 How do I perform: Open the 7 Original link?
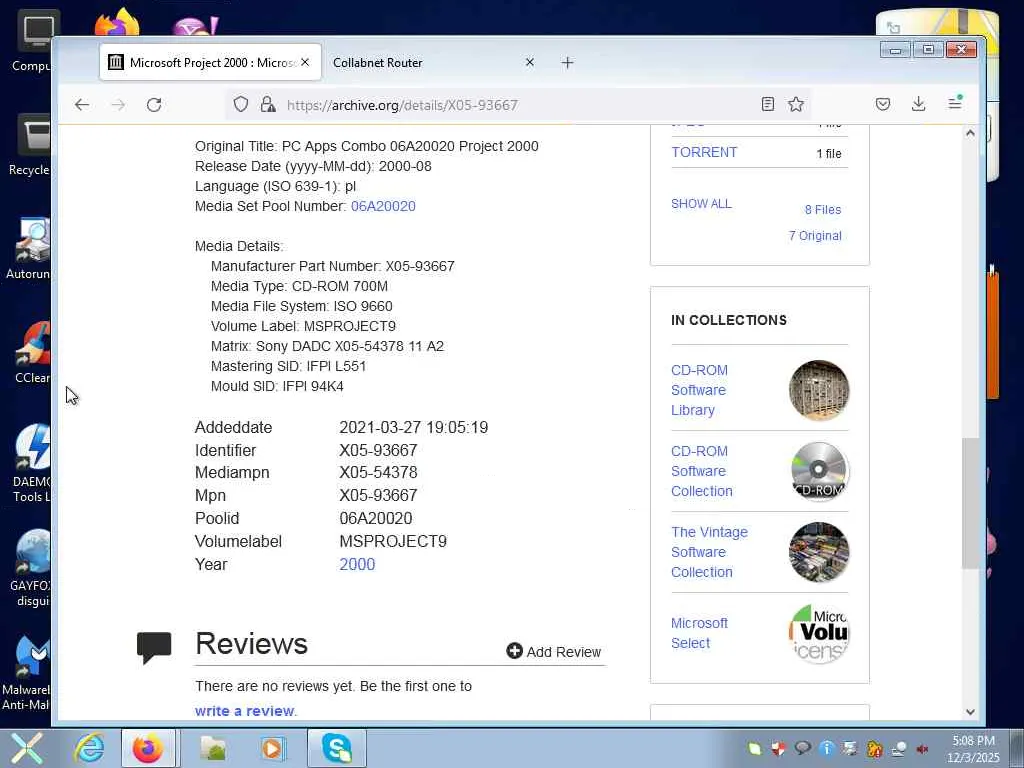click(x=815, y=236)
